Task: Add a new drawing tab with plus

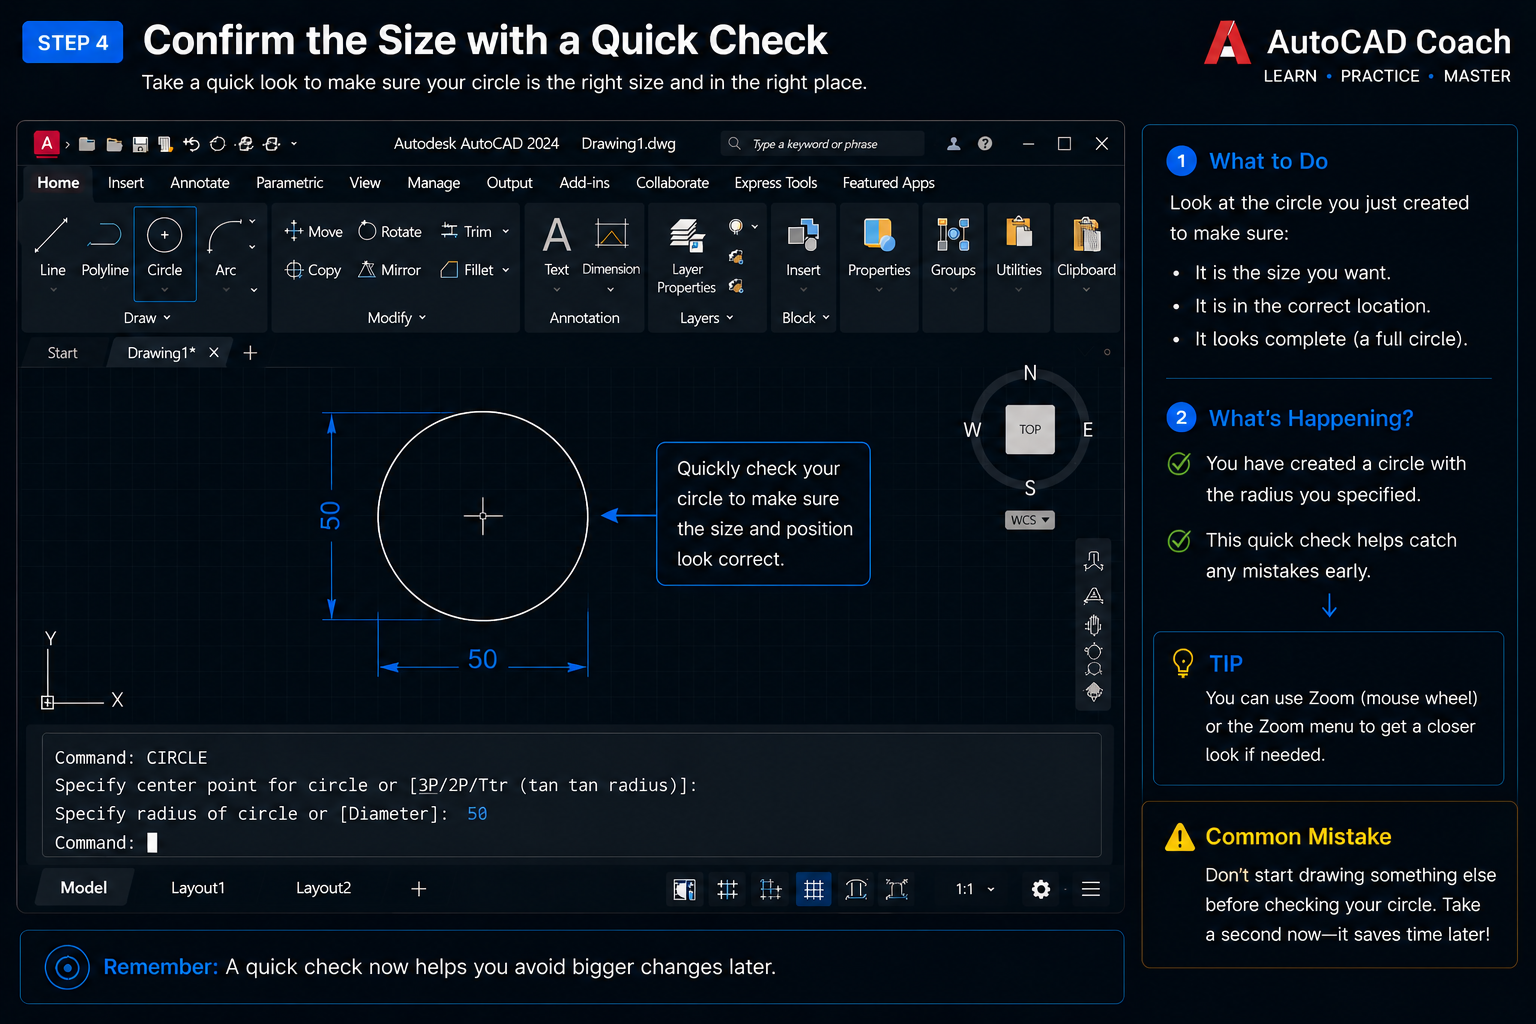Action: click(250, 353)
